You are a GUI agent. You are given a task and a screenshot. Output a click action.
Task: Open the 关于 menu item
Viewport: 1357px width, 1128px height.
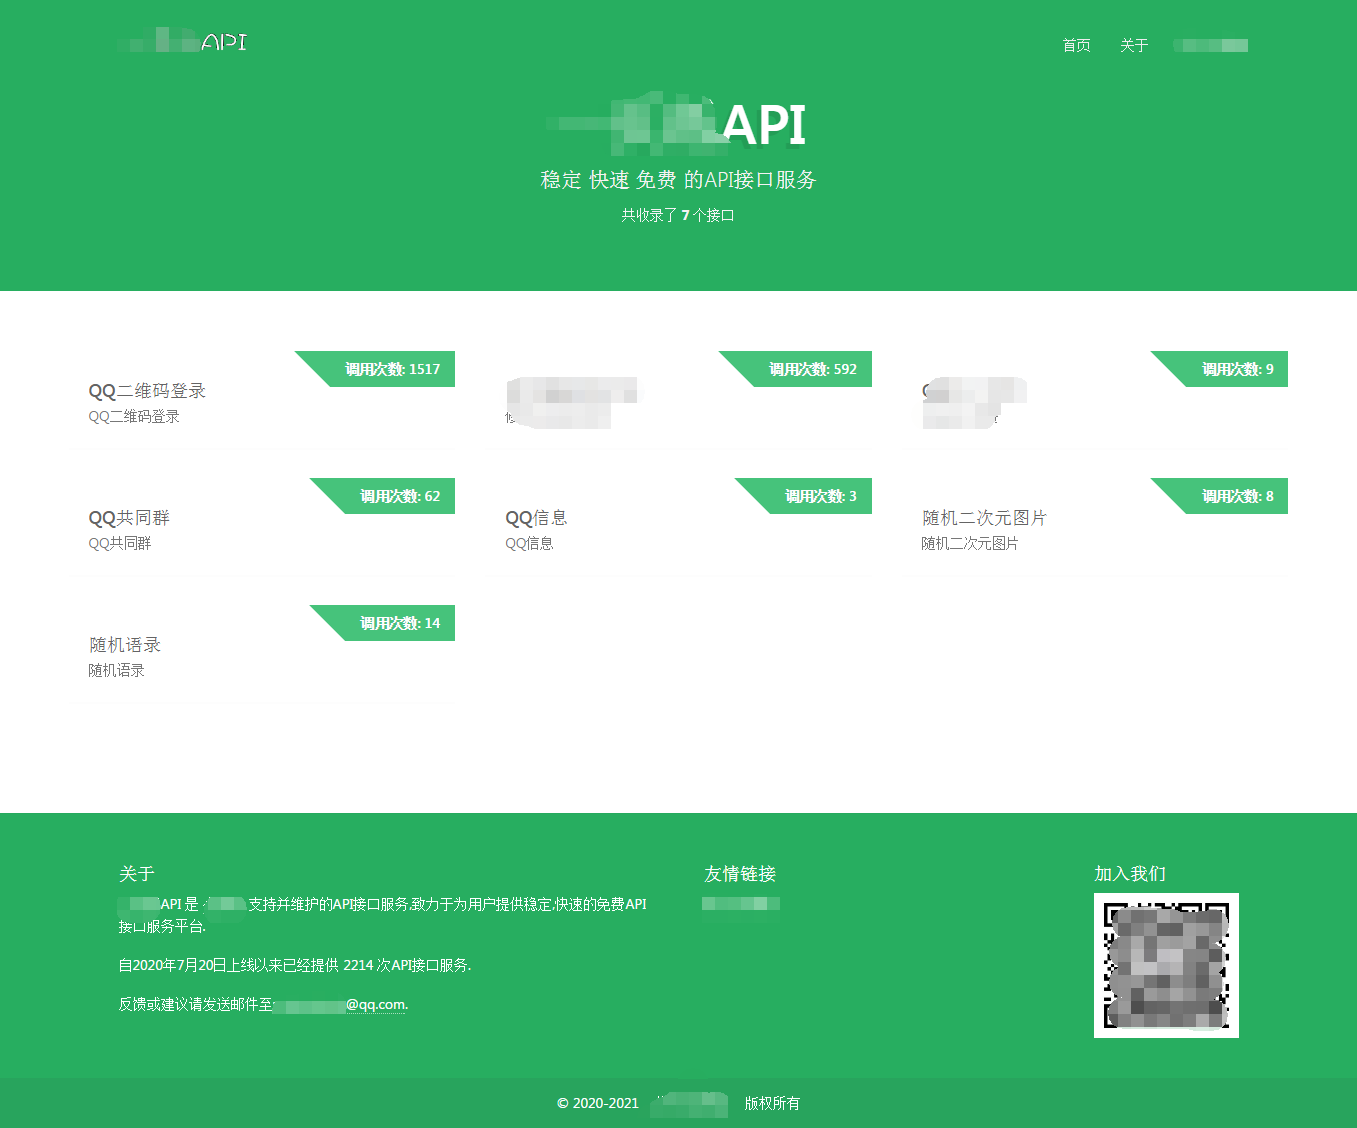[x=1134, y=45]
